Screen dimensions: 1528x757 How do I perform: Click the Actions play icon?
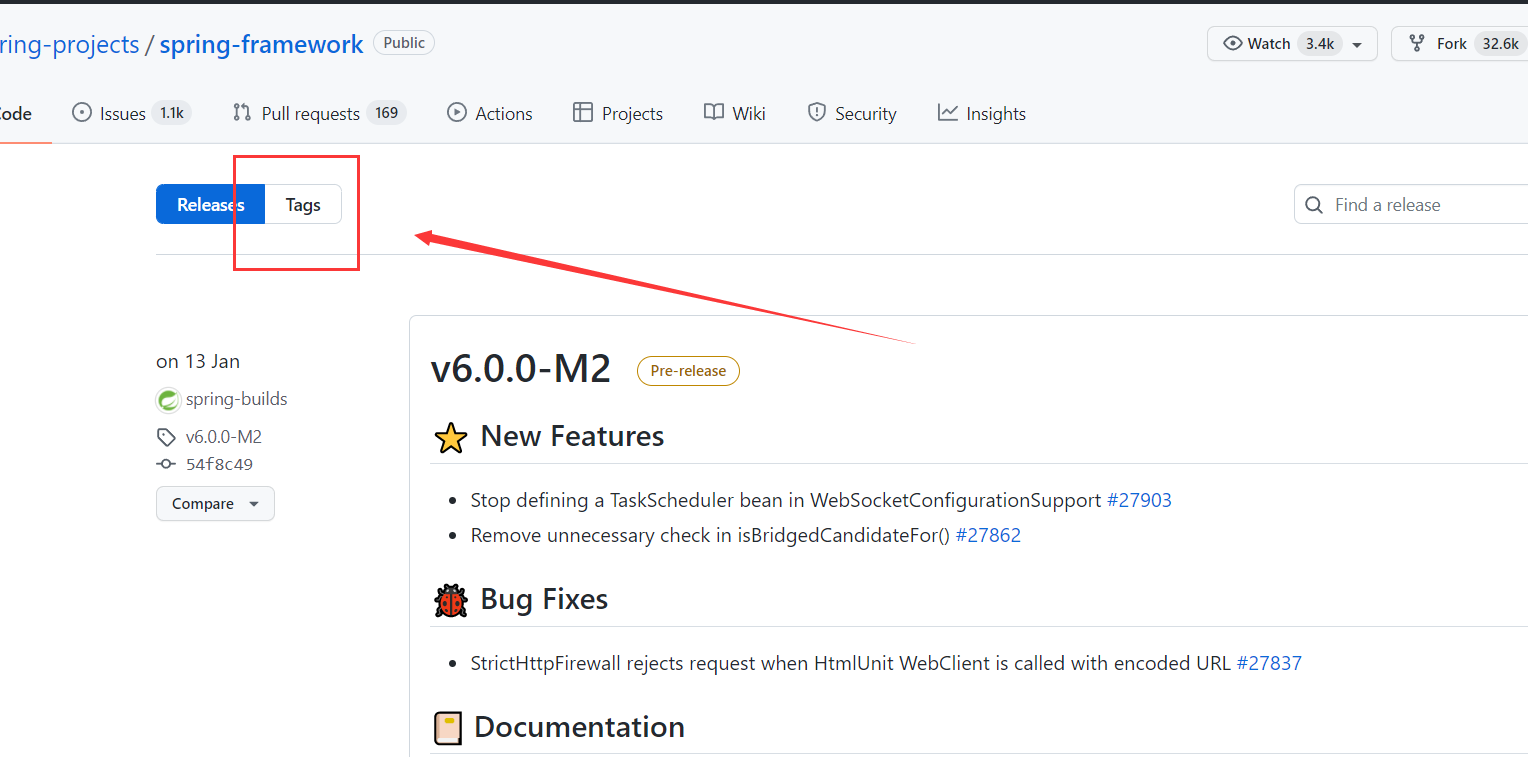coord(457,112)
